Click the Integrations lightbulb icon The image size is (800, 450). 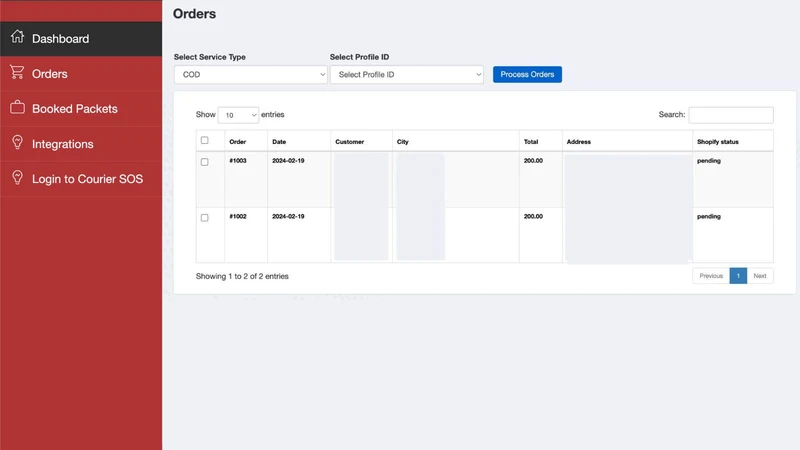[17, 142]
